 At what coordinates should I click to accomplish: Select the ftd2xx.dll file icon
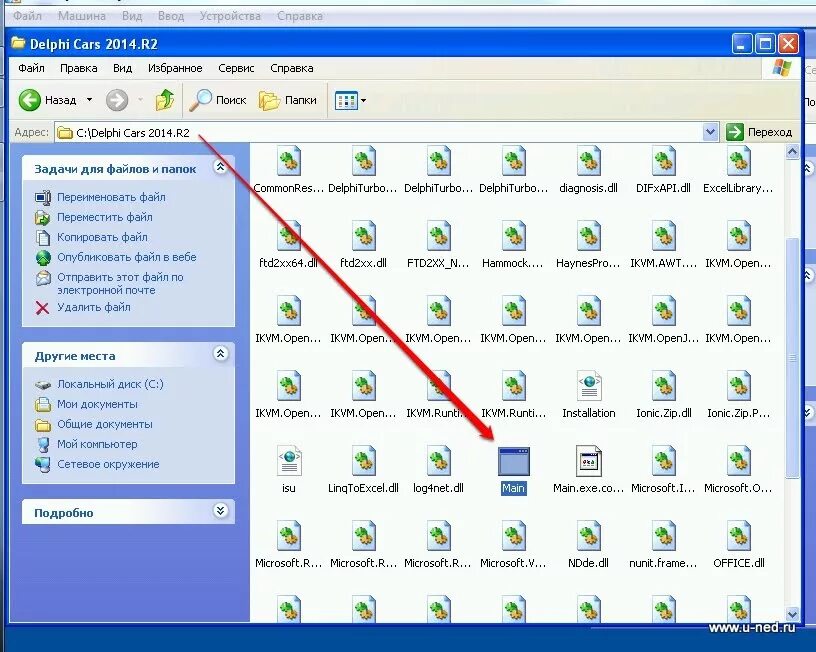point(364,236)
